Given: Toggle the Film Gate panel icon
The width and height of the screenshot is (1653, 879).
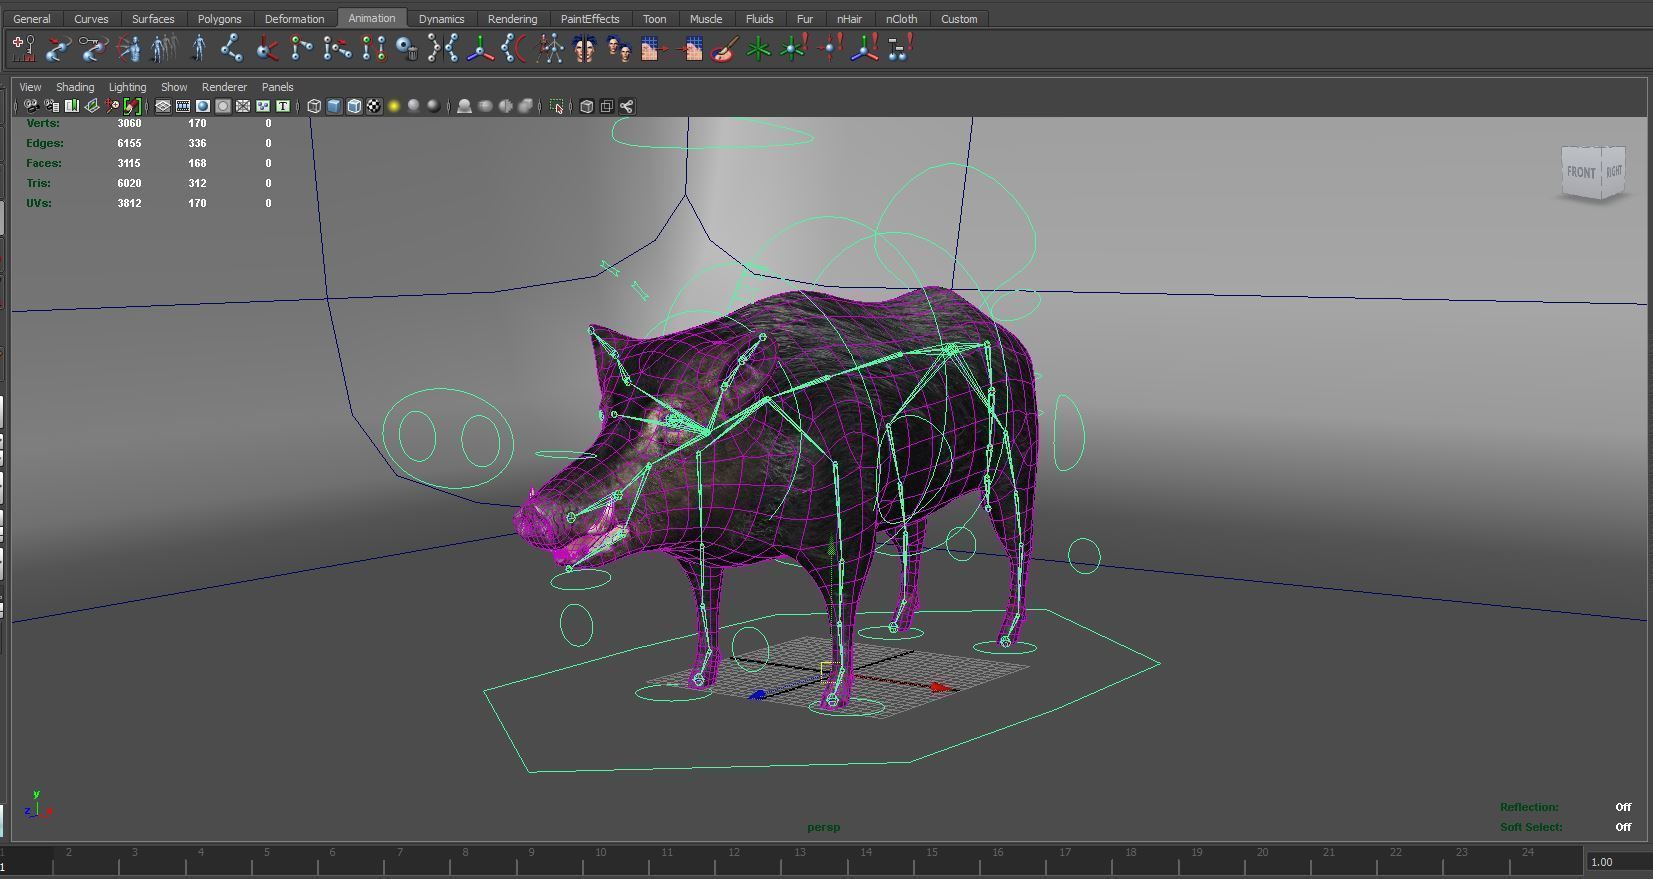Looking at the screenshot, I should point(183,106).
